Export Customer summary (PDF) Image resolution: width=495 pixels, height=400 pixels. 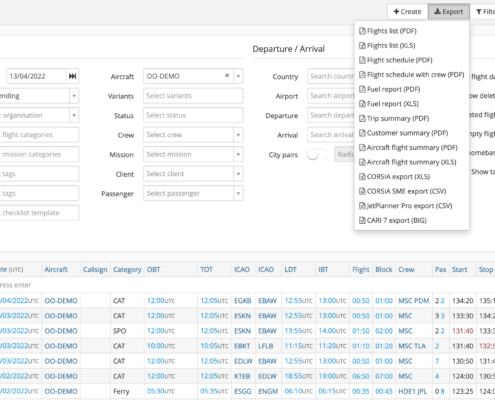click(x=403, y=133)
